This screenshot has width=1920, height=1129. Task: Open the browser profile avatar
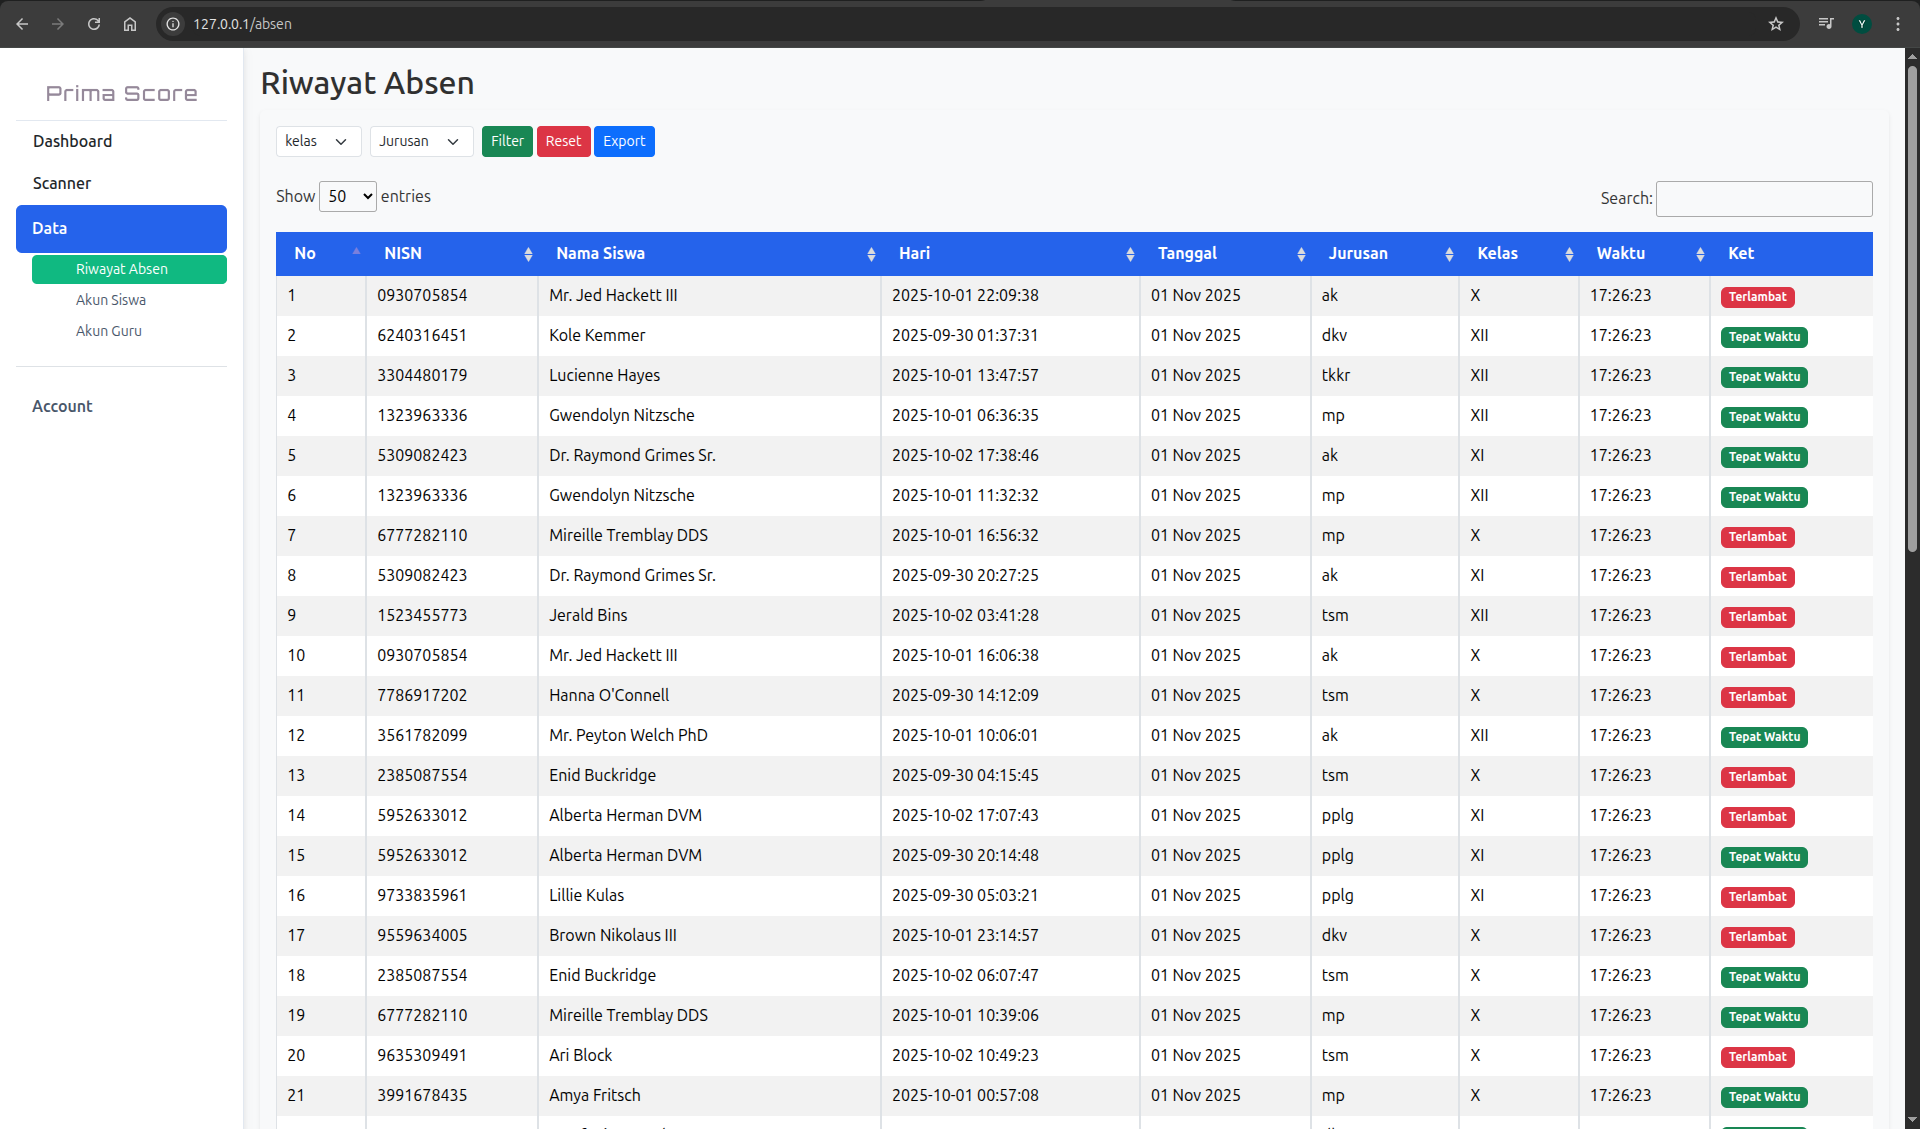(x=1862, y=24)
